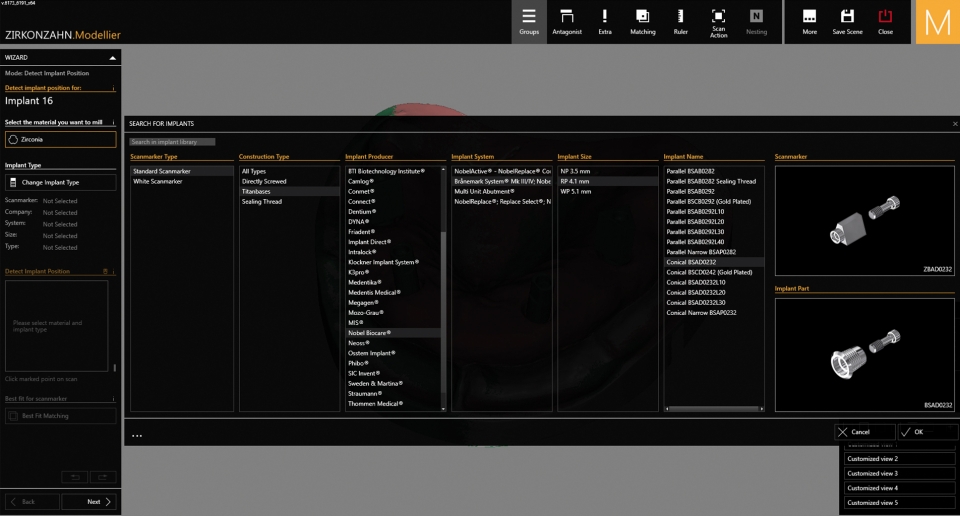Click the Search in implant library field

point(172,142)
